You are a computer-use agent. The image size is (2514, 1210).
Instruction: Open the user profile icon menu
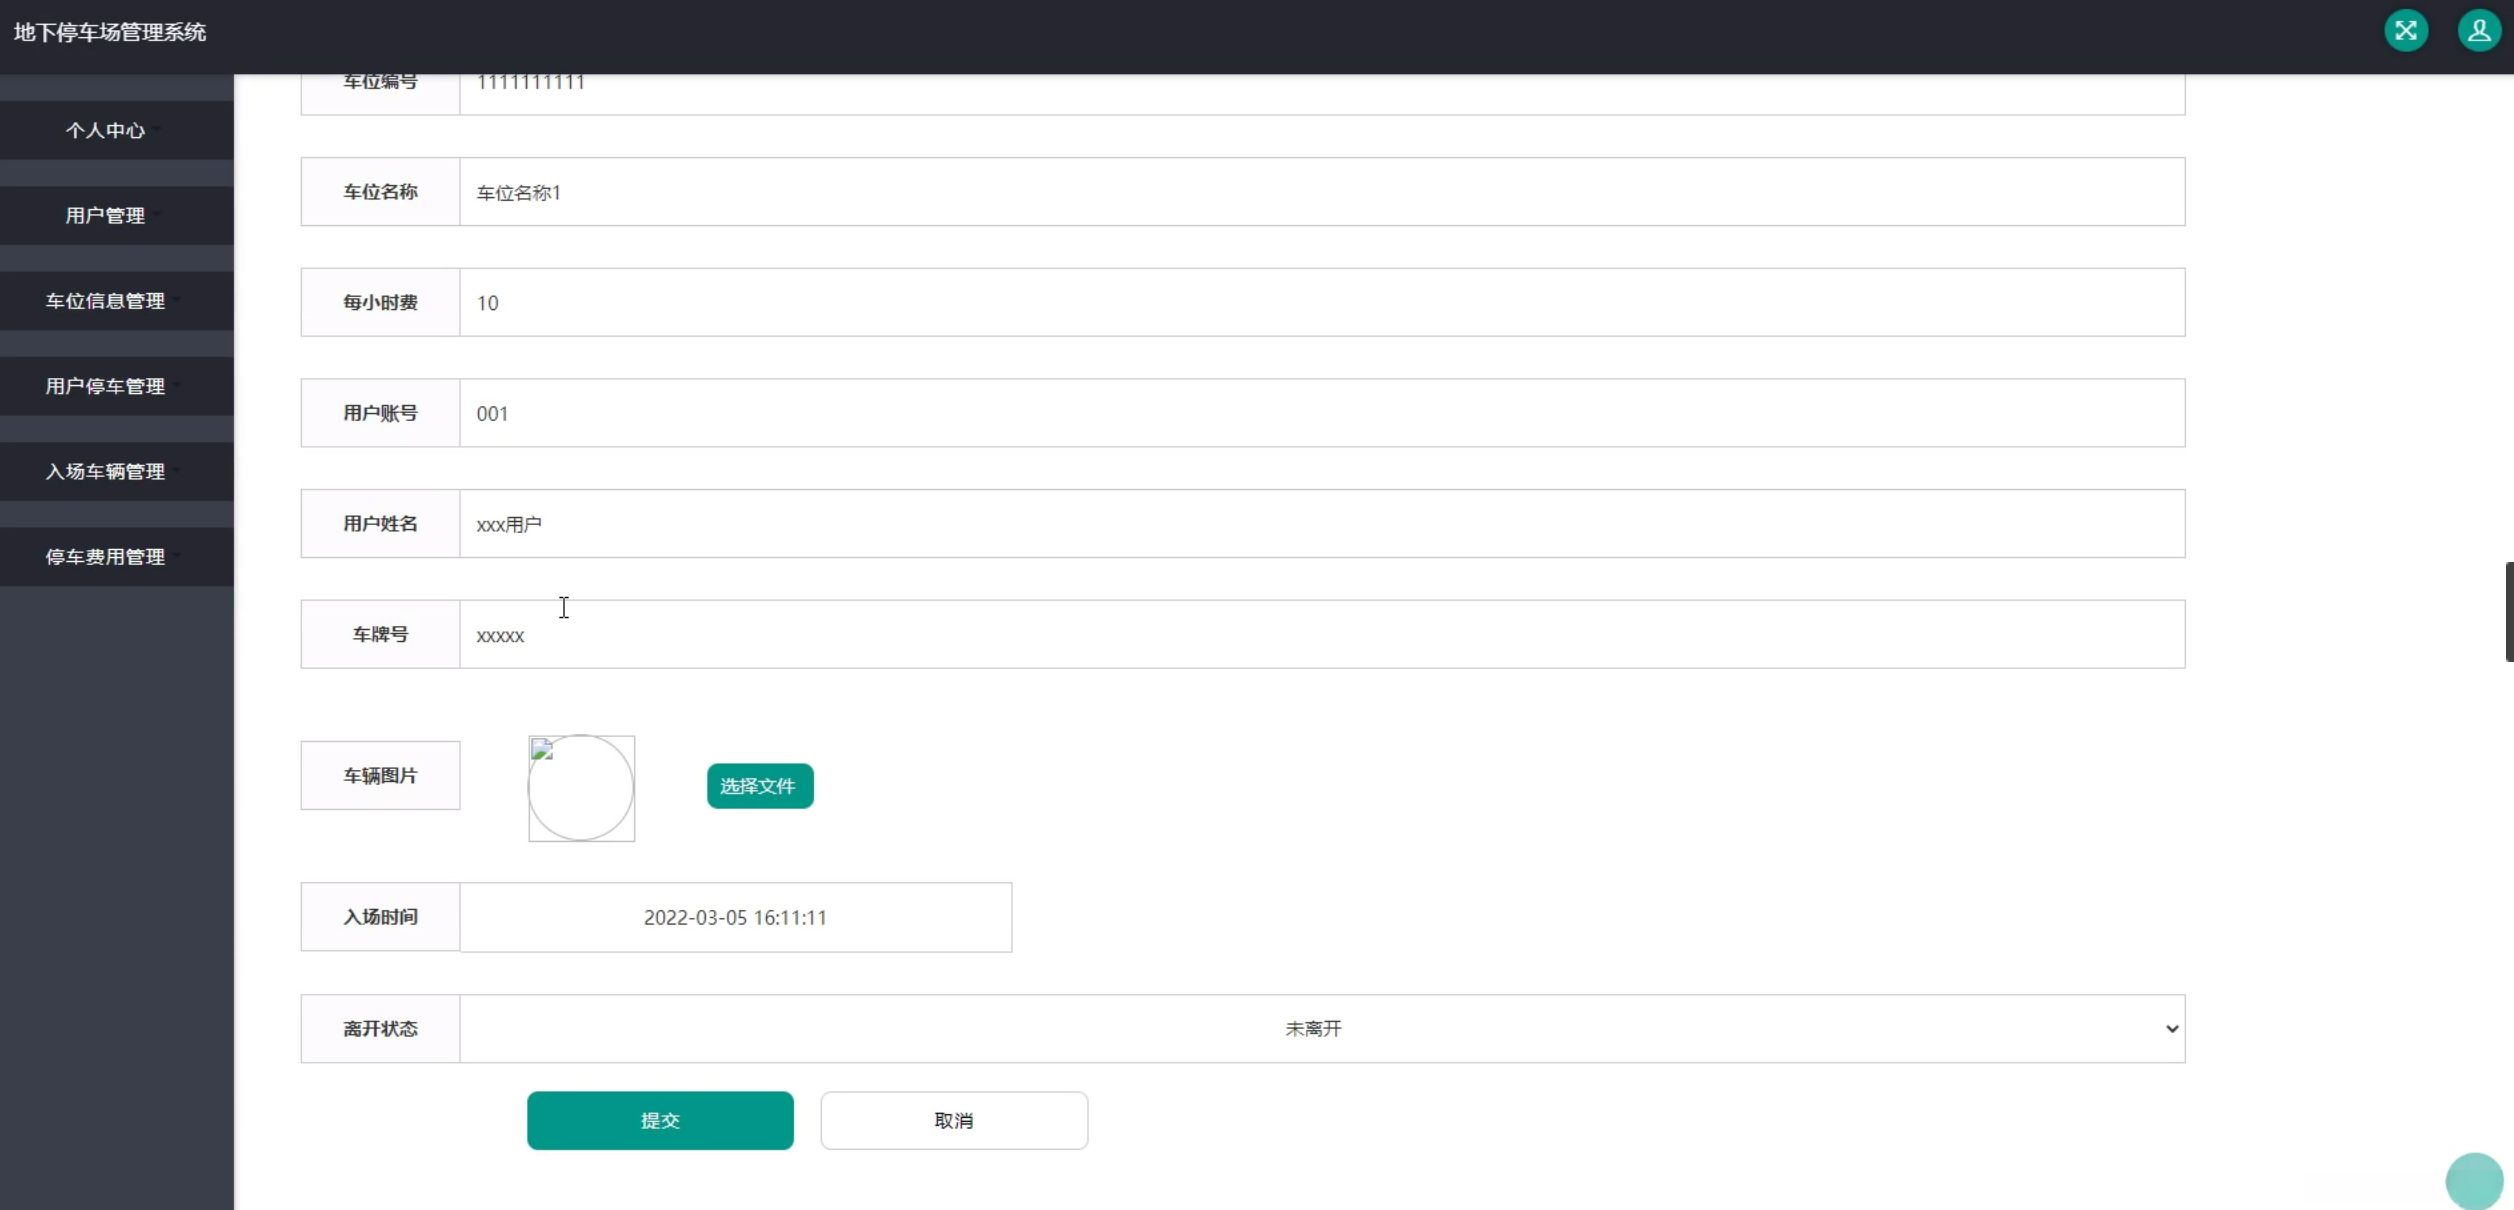2478,31
